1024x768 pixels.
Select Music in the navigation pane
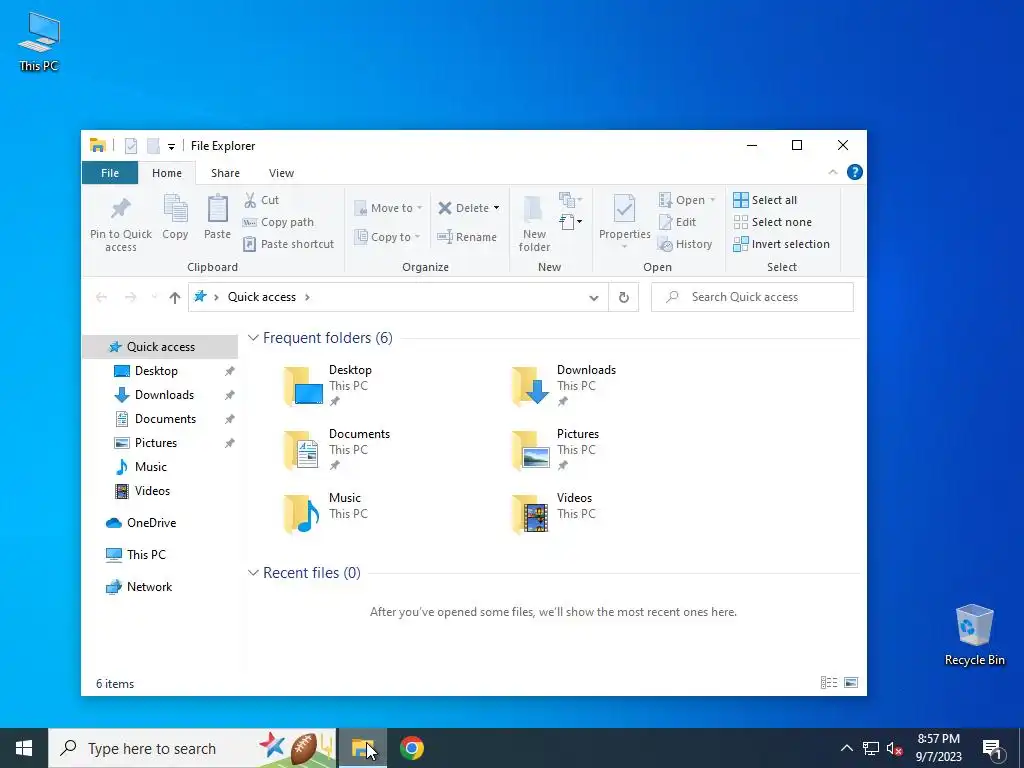150,467
